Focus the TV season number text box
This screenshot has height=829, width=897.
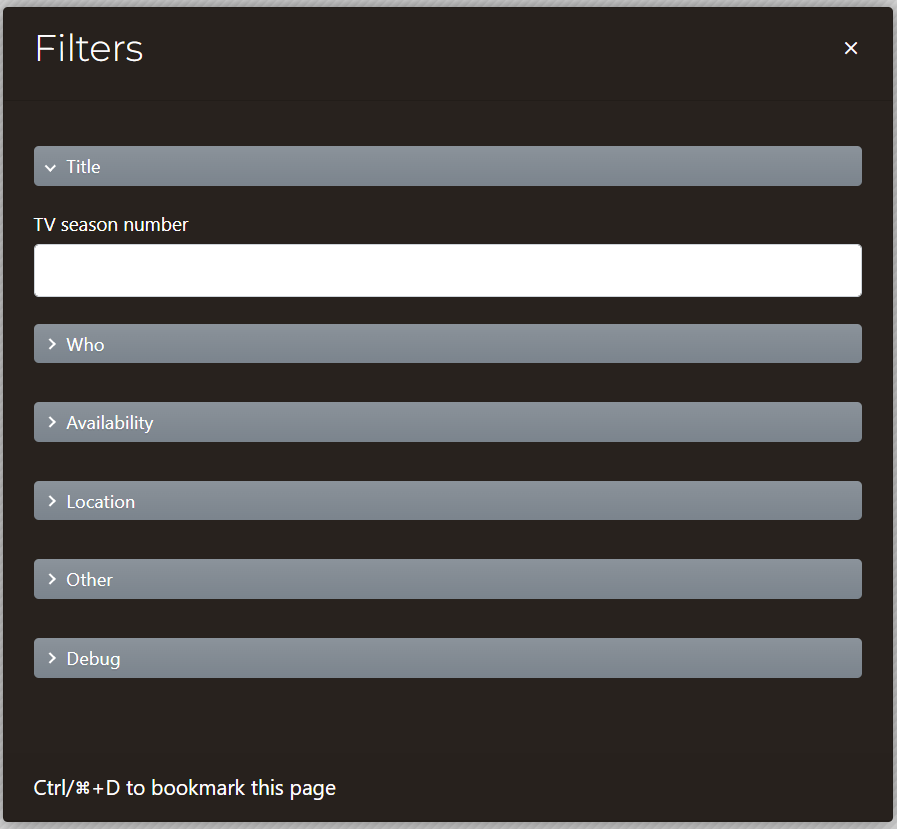(x=447, y=271)
